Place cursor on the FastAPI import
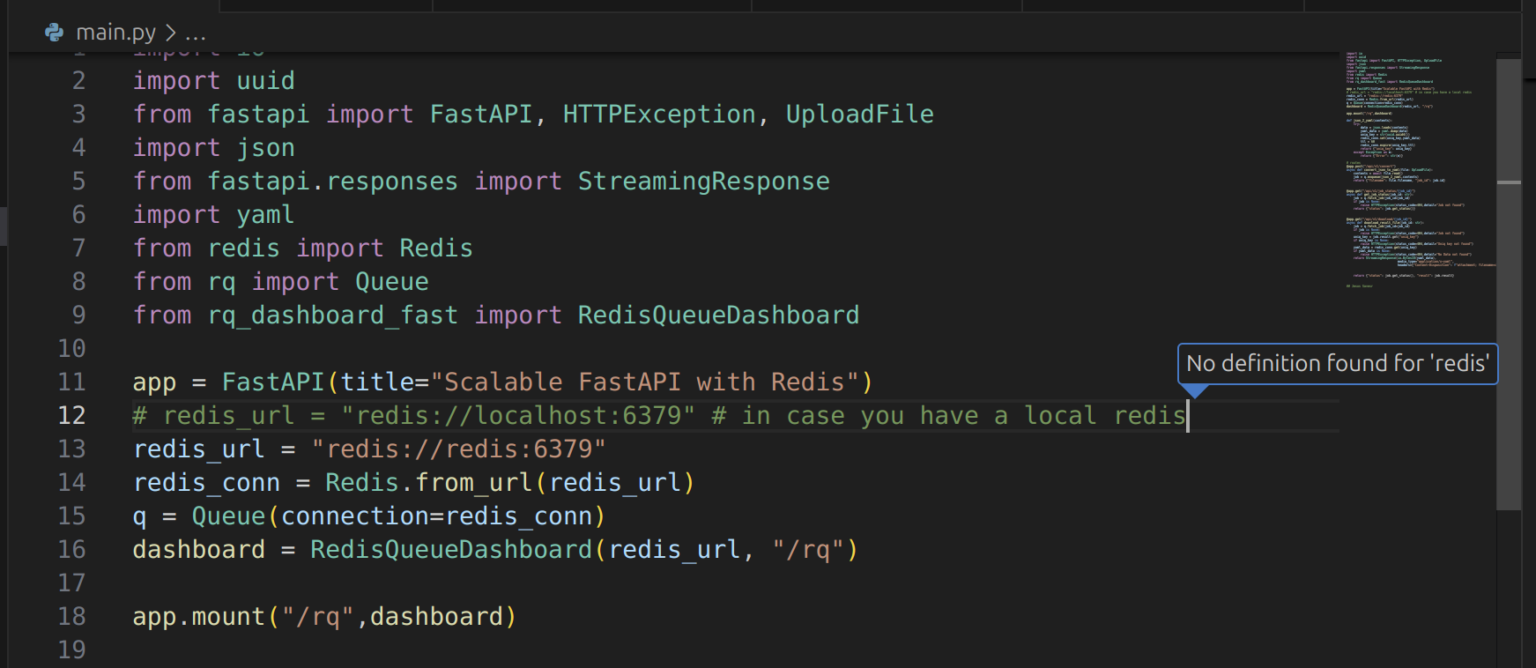1536x668 pixels. (481, 113)
